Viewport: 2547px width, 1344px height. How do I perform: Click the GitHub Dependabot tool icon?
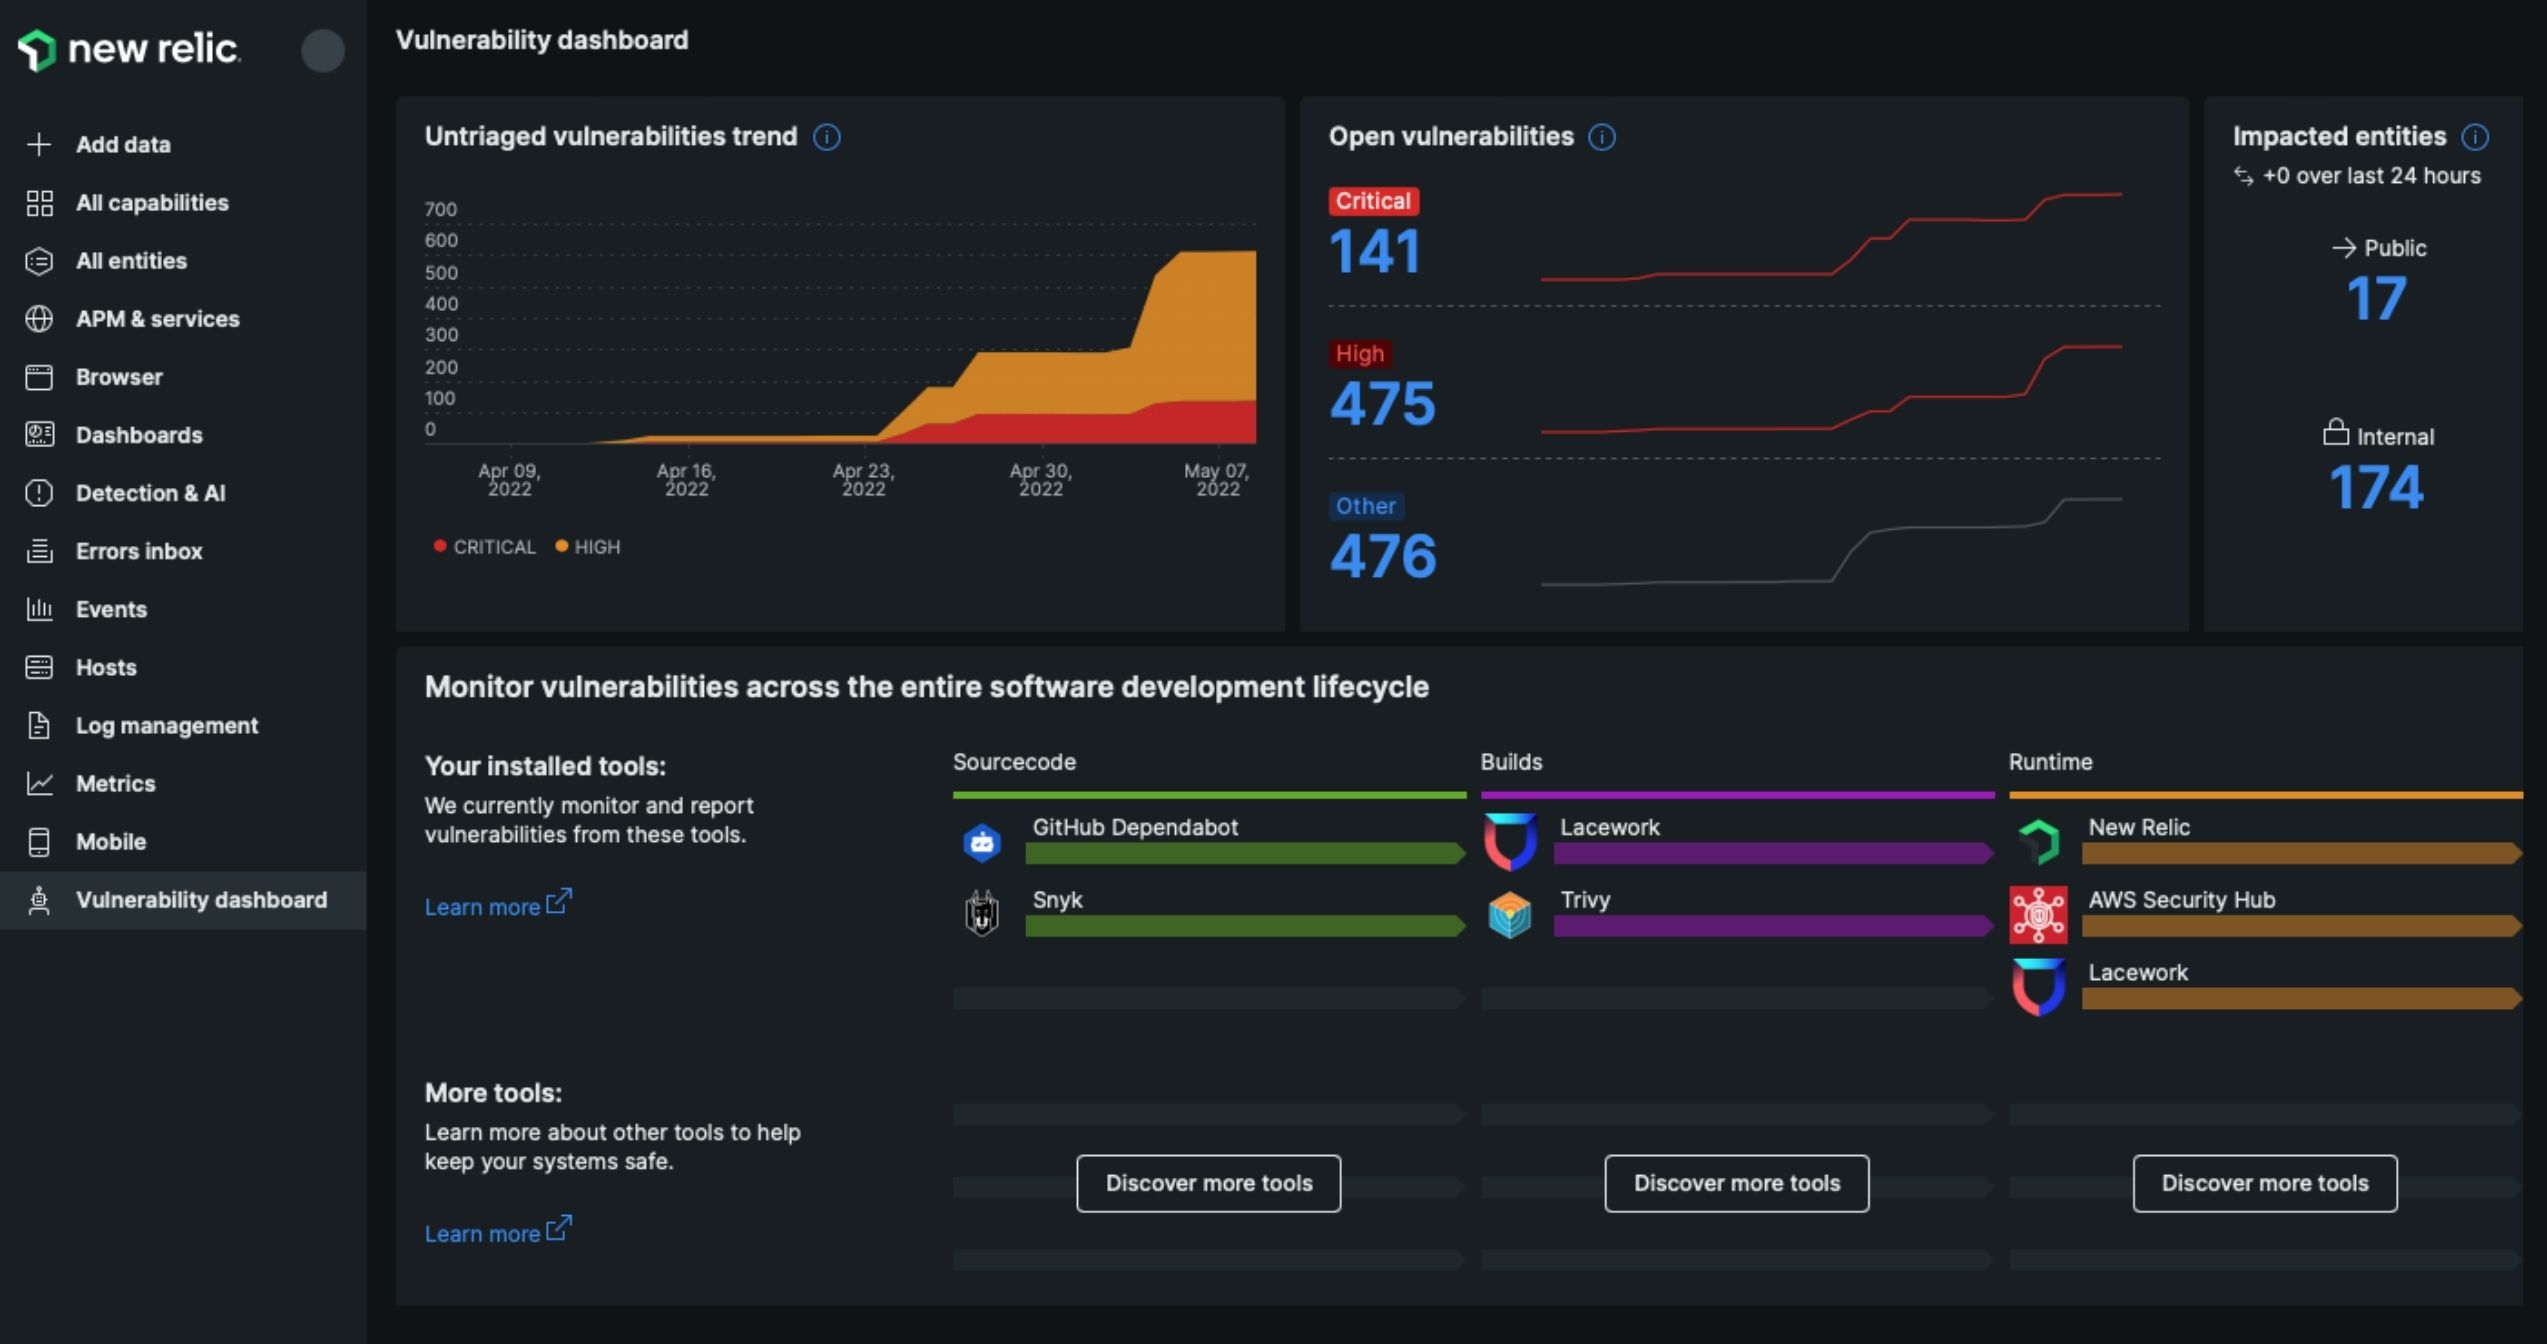coord(984,842)
